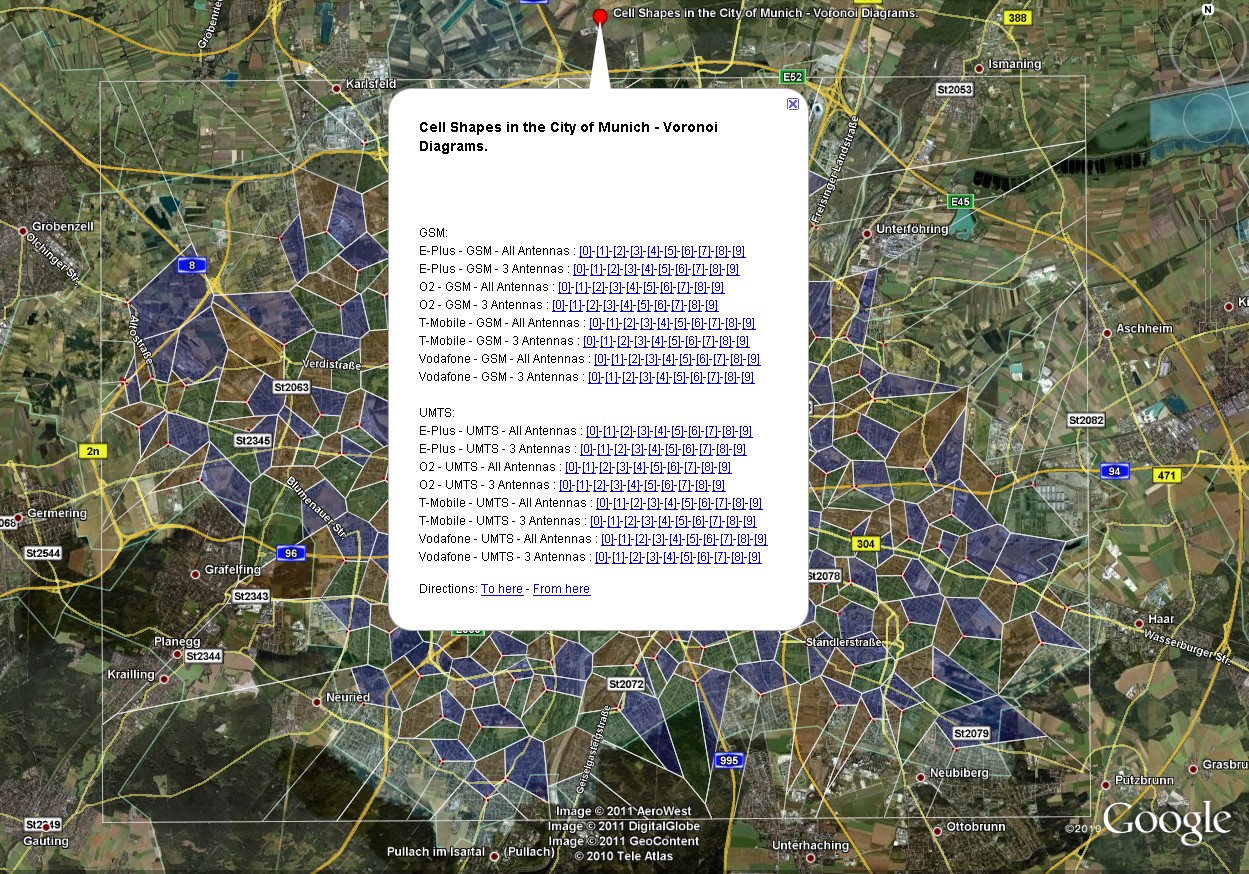Click the blue 995 motorway shield
This screenshot has width=1249, height=874.
point(729,761)
